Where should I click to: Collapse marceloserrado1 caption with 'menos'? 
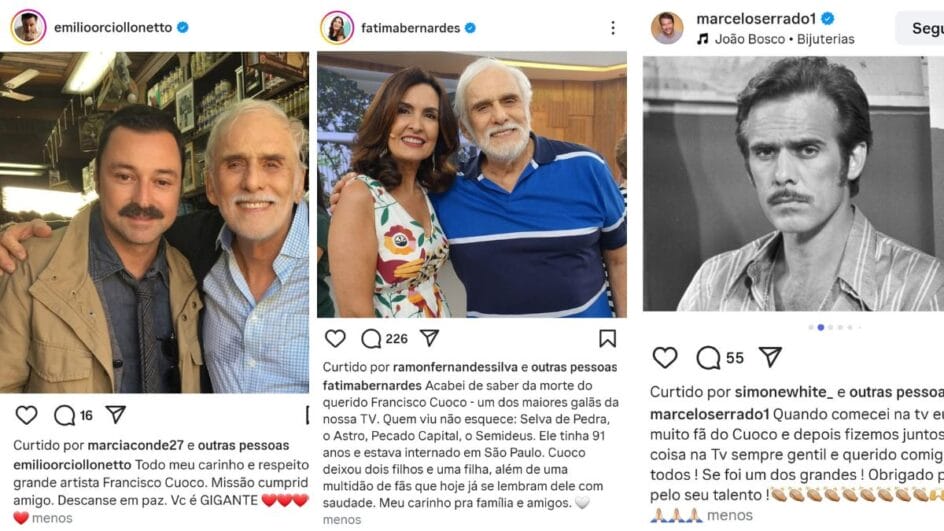[730, 515]
